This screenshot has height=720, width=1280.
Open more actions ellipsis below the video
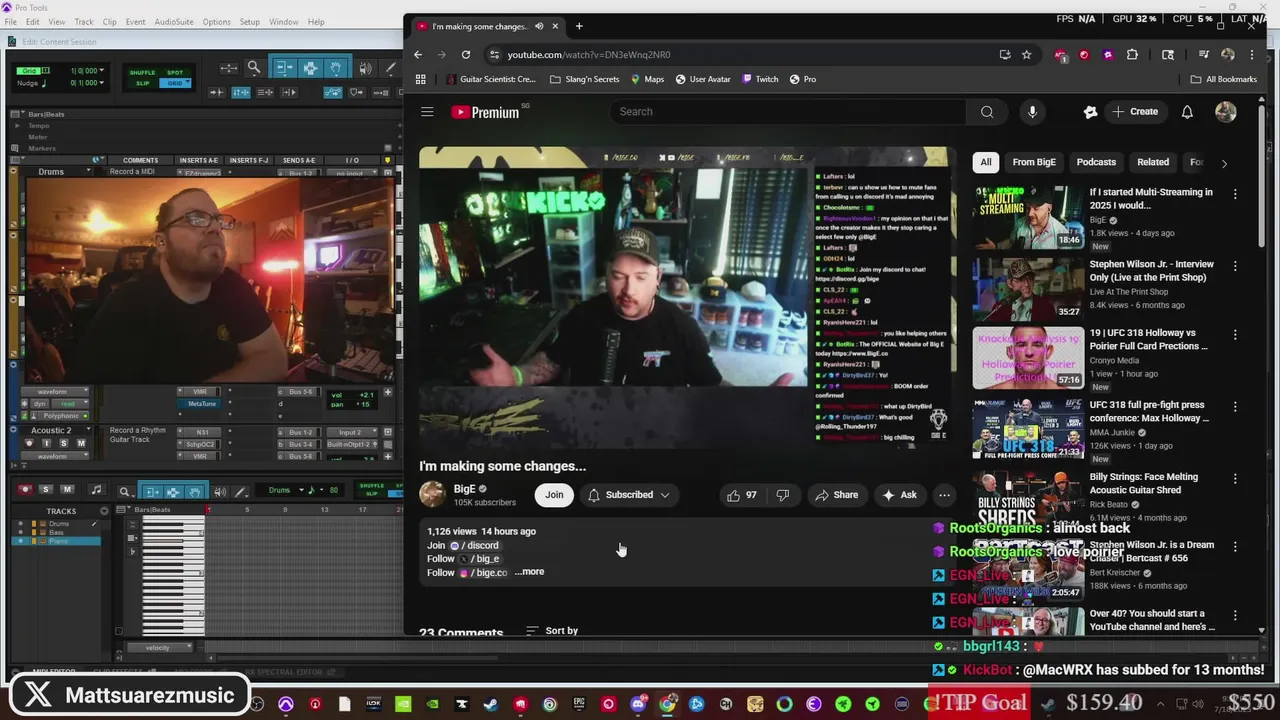point(944,495)
